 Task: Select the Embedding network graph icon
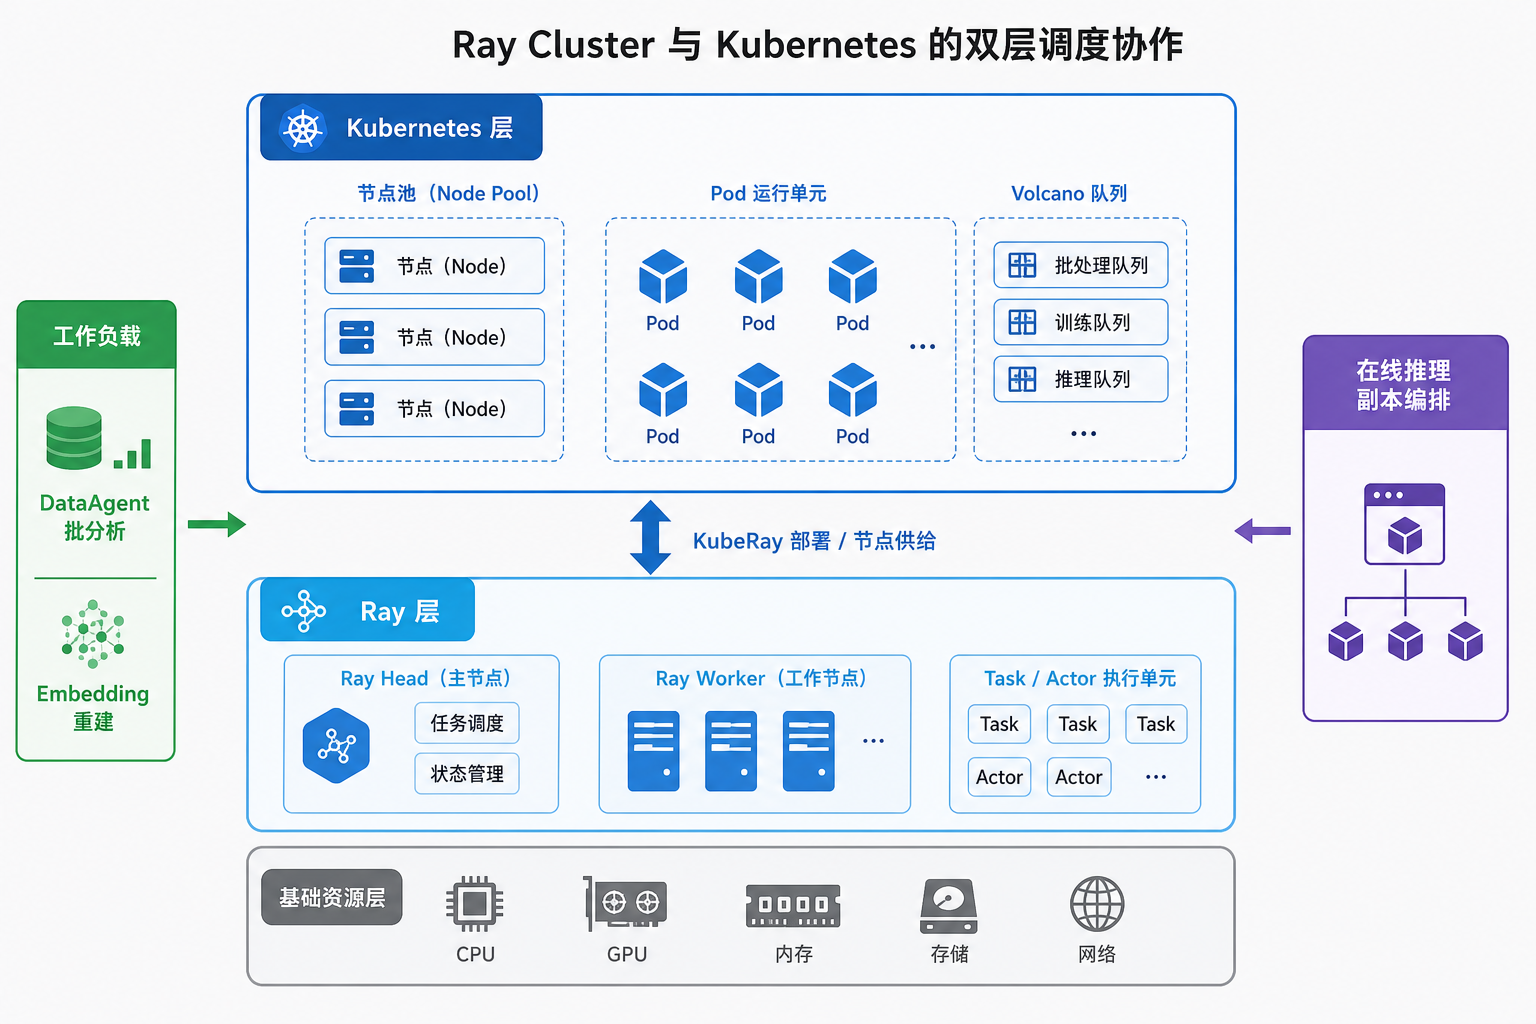93,634
